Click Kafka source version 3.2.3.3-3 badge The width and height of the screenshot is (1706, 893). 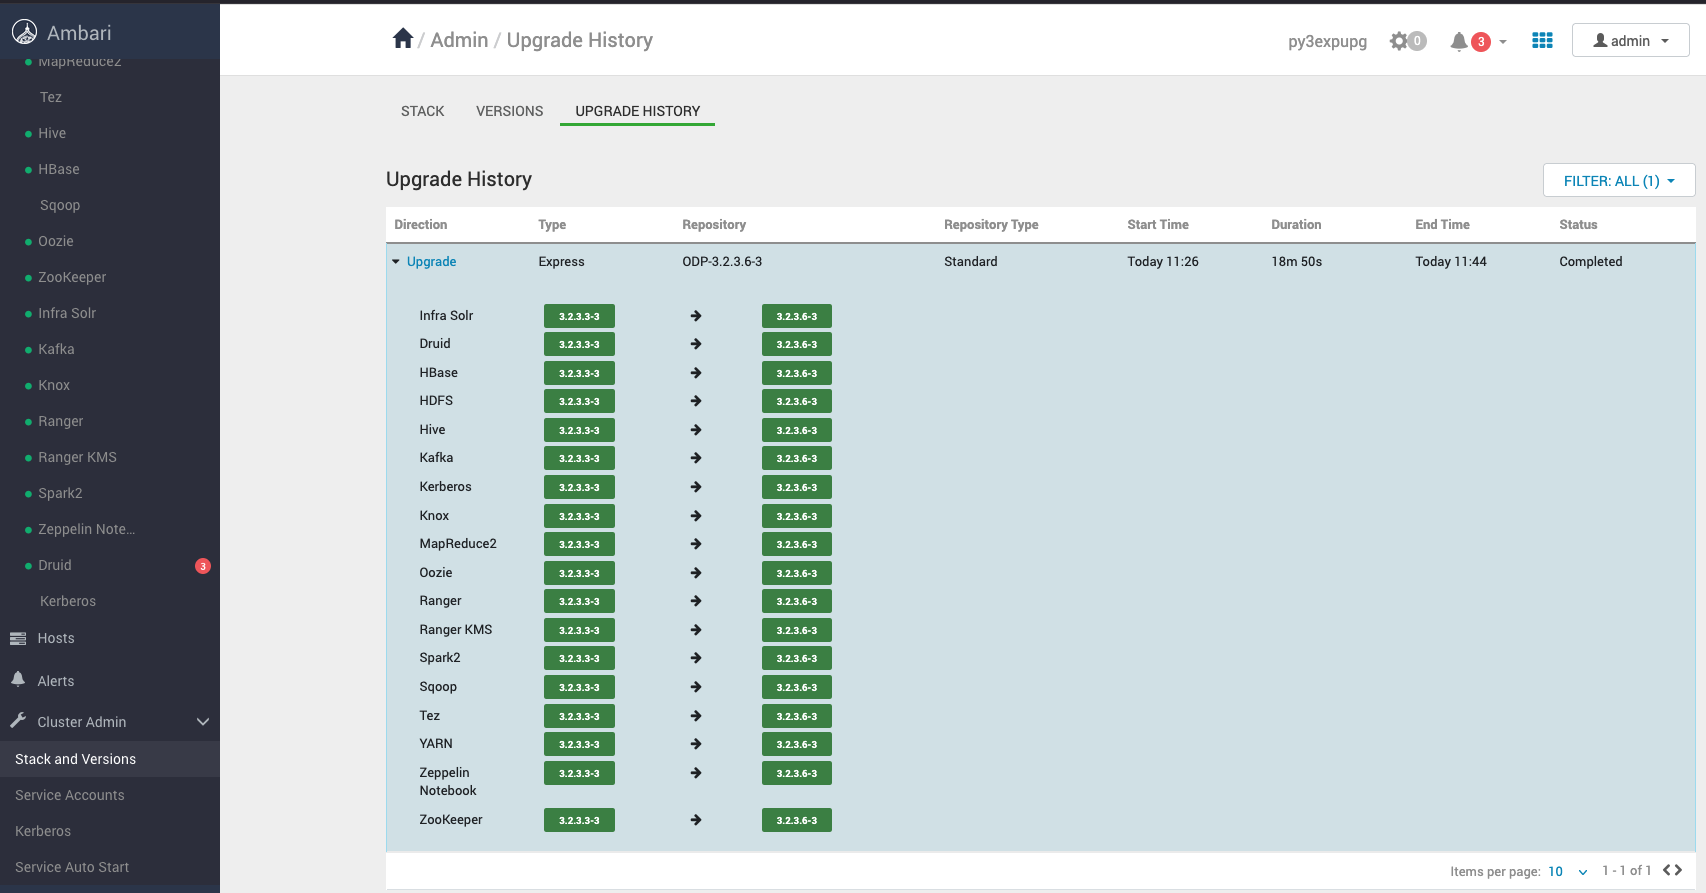click(x=579, y=458)
